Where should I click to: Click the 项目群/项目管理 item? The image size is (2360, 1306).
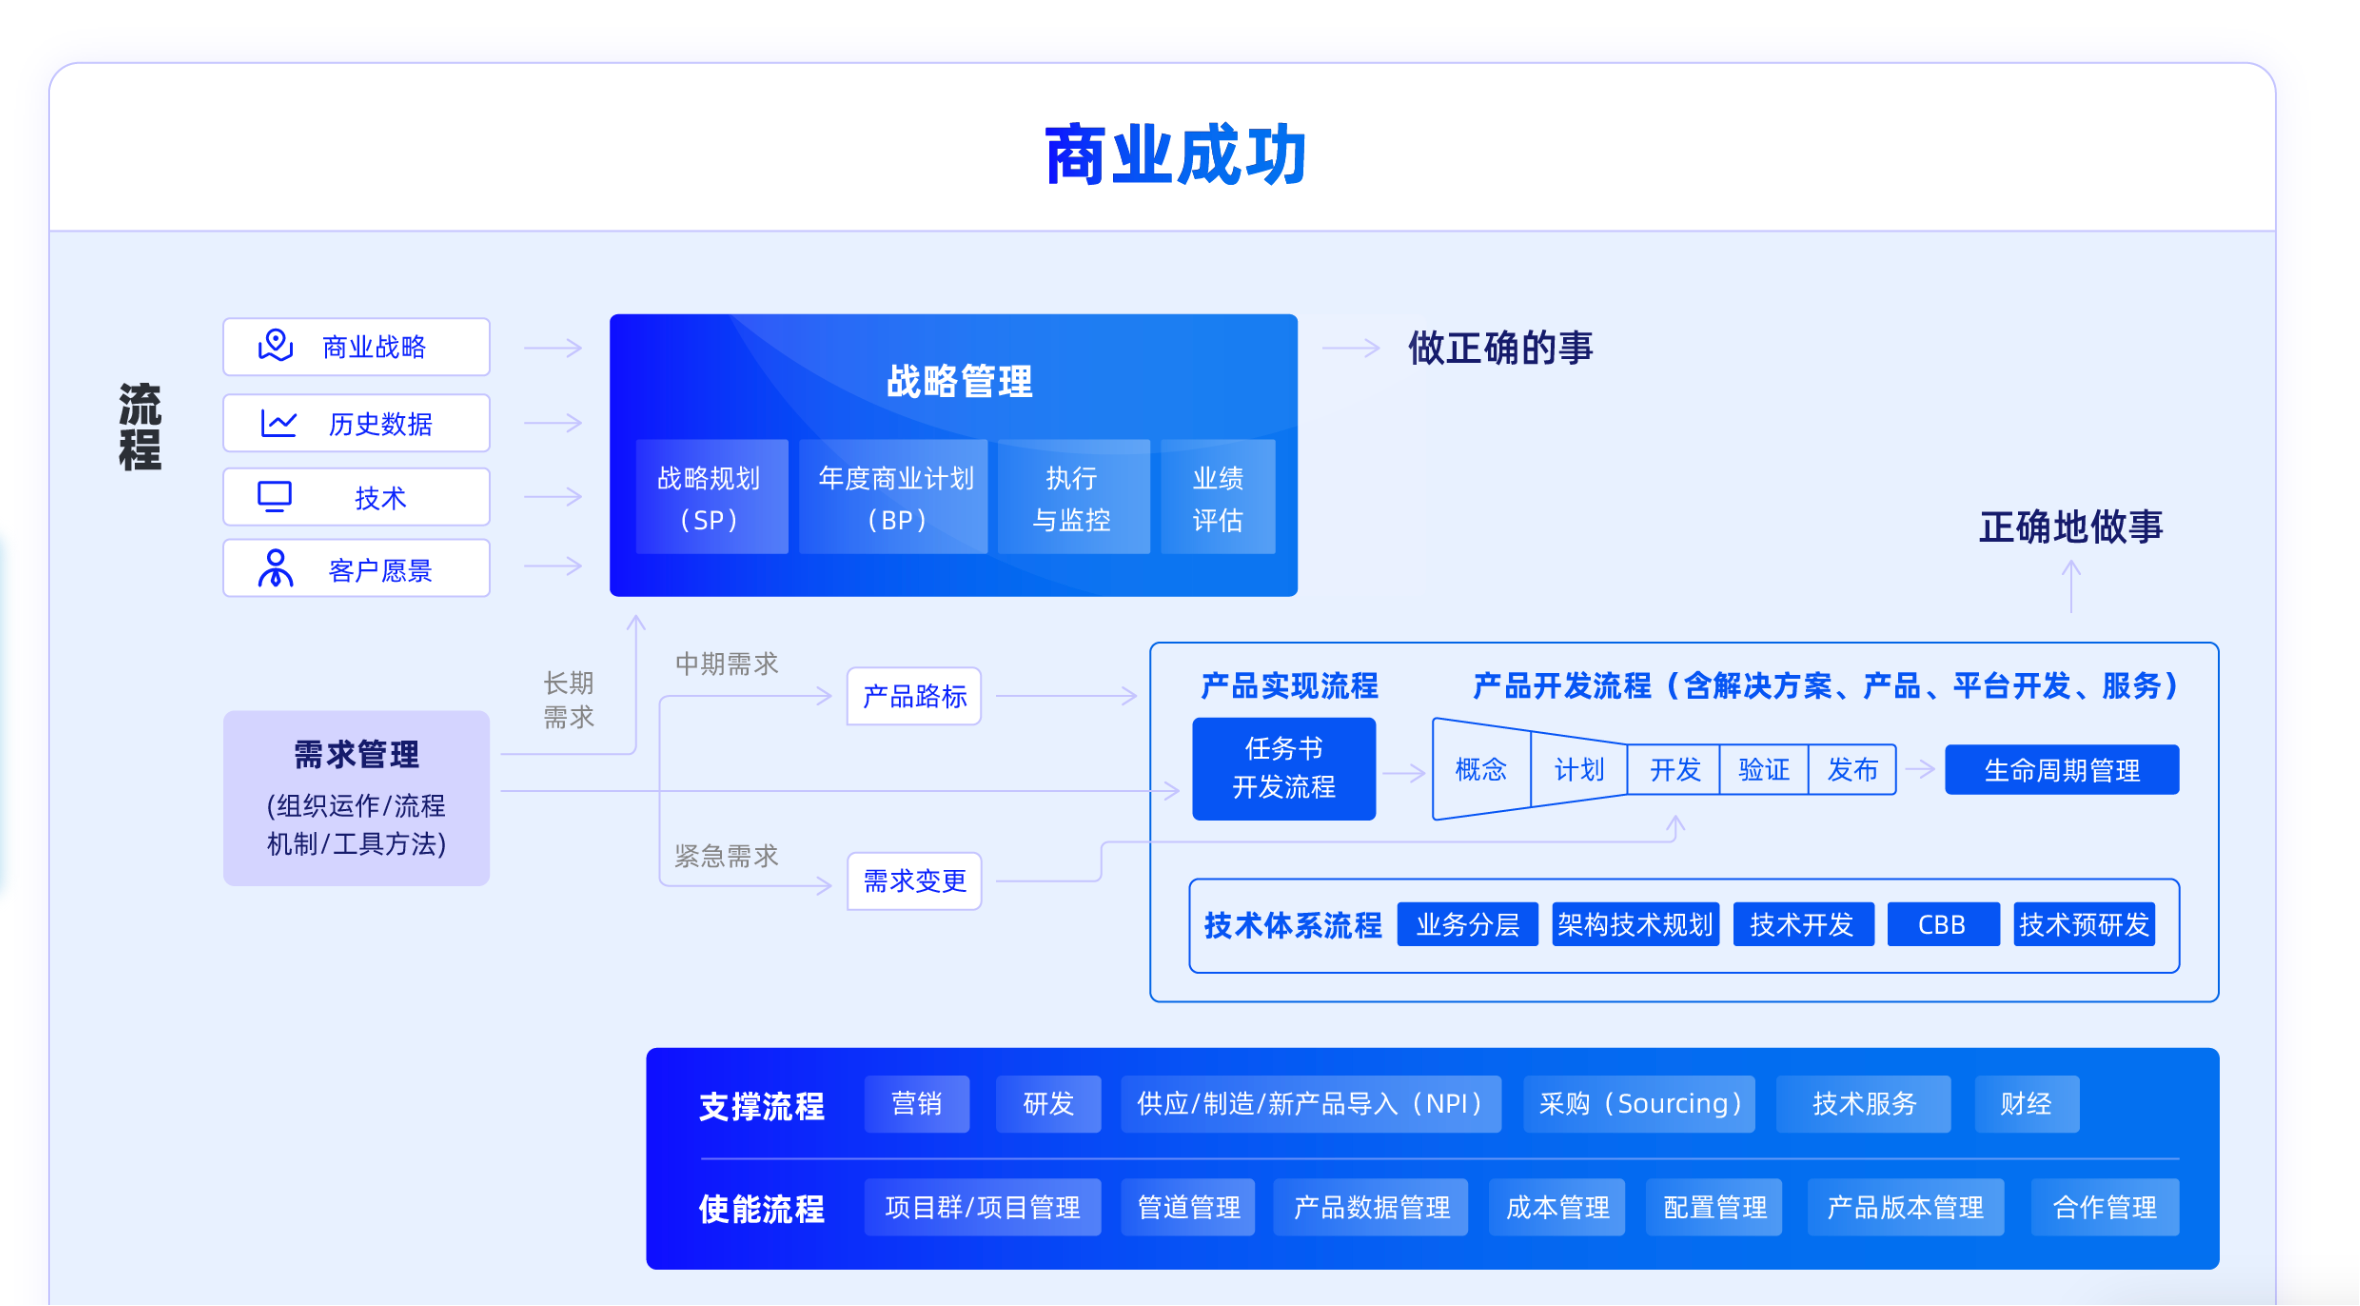click(982, 1208)
